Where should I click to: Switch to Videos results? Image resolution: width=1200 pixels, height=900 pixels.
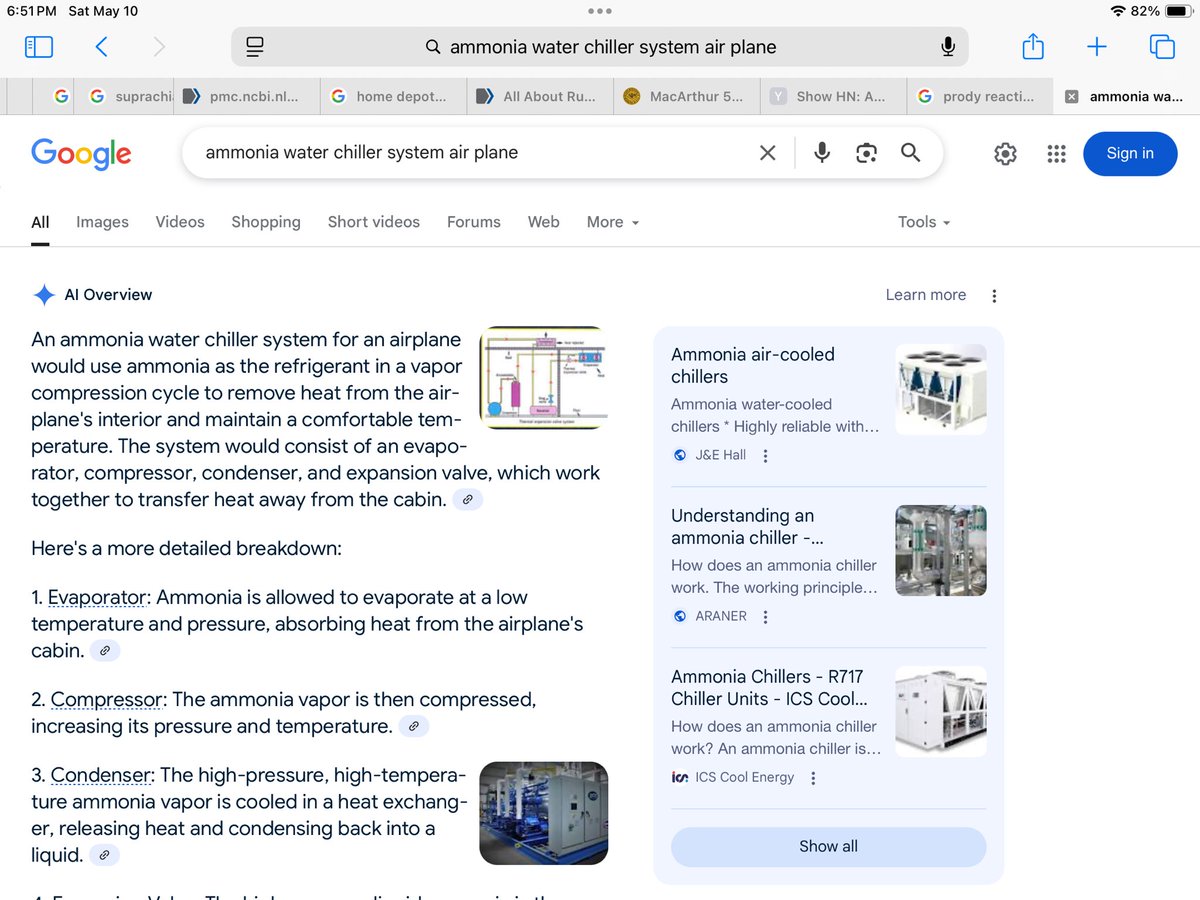pos(180,222)
